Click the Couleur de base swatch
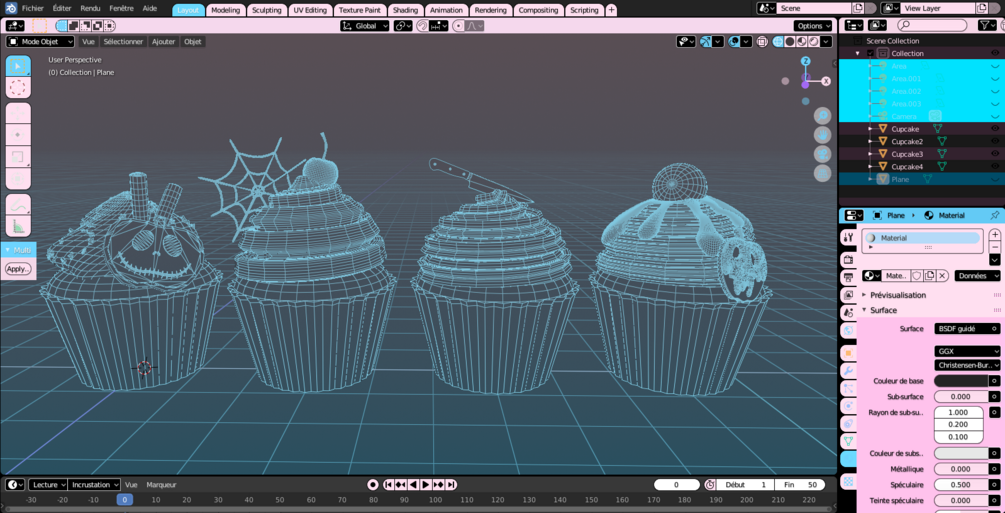Image resolution: width=1005 pixels, height=513 pixels. click(961, 381)
